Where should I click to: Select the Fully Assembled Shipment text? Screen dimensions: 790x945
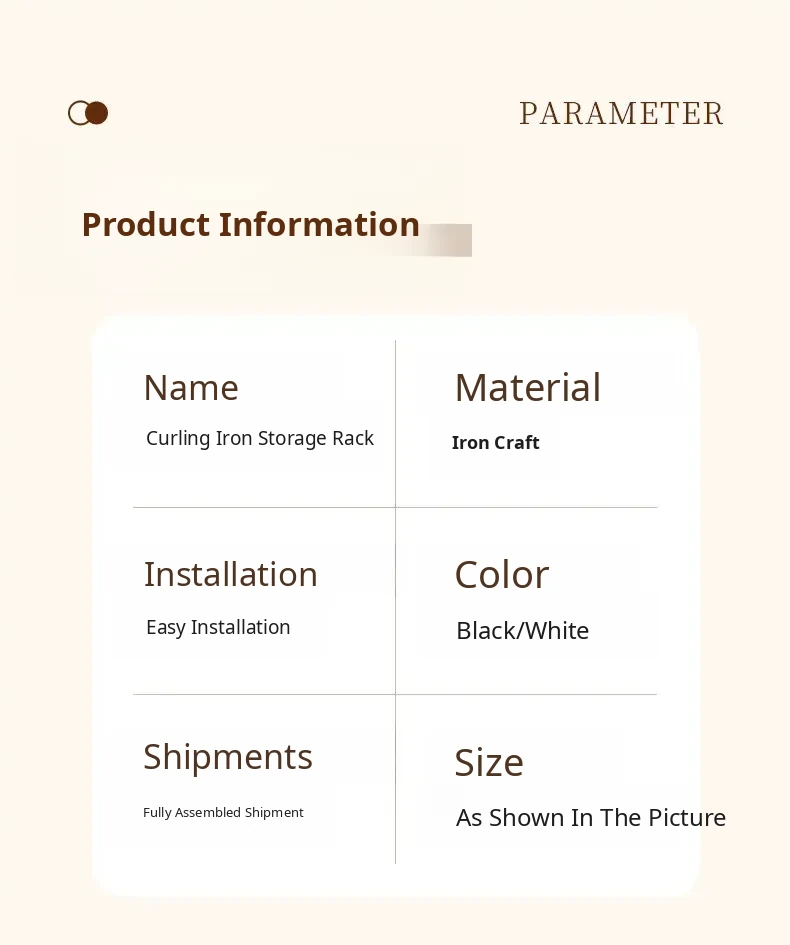click(223, 813)
